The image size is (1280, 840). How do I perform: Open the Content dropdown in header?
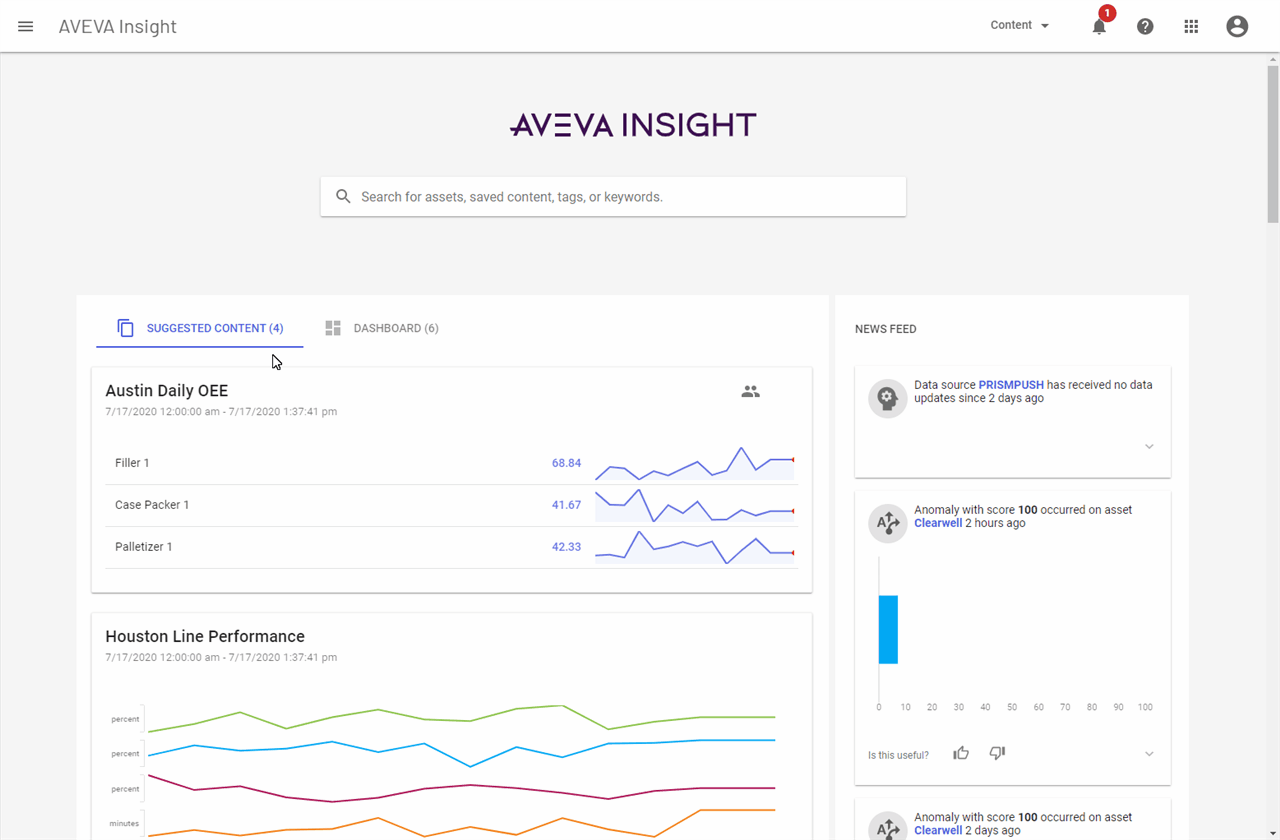click(1020, 26)
